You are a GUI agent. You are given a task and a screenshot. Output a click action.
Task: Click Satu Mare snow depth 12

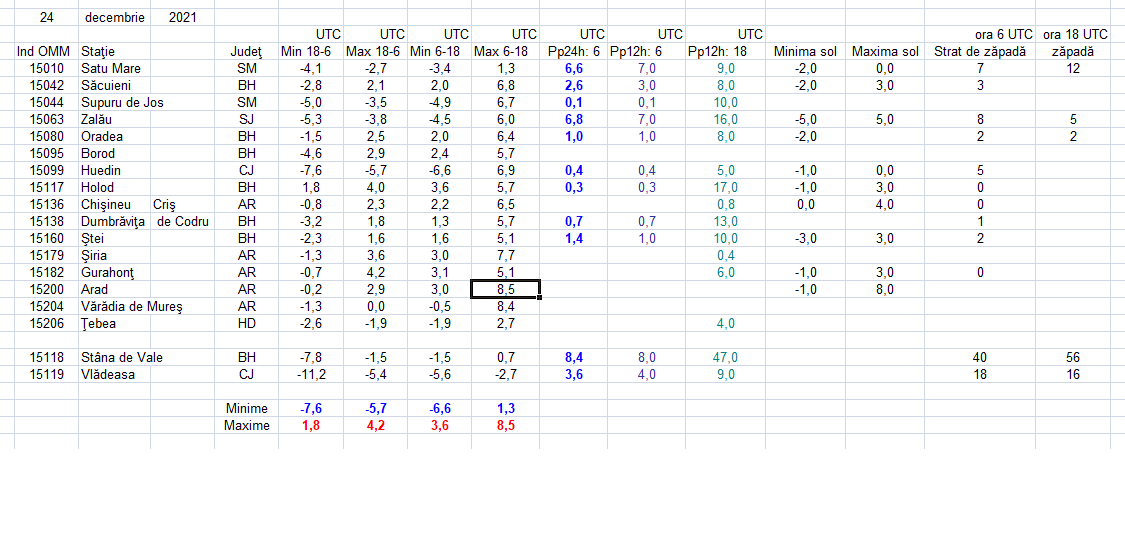pos(1073,68)
